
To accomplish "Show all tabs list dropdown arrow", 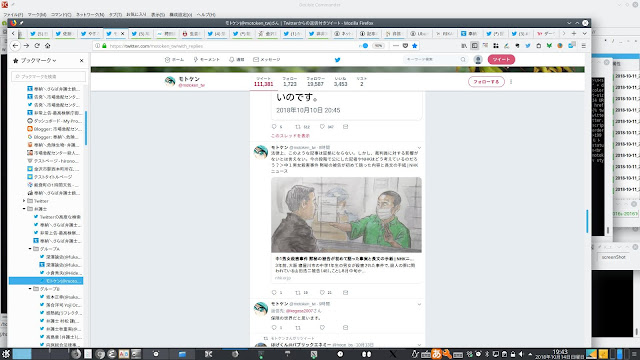I will (x=584, y=33).
